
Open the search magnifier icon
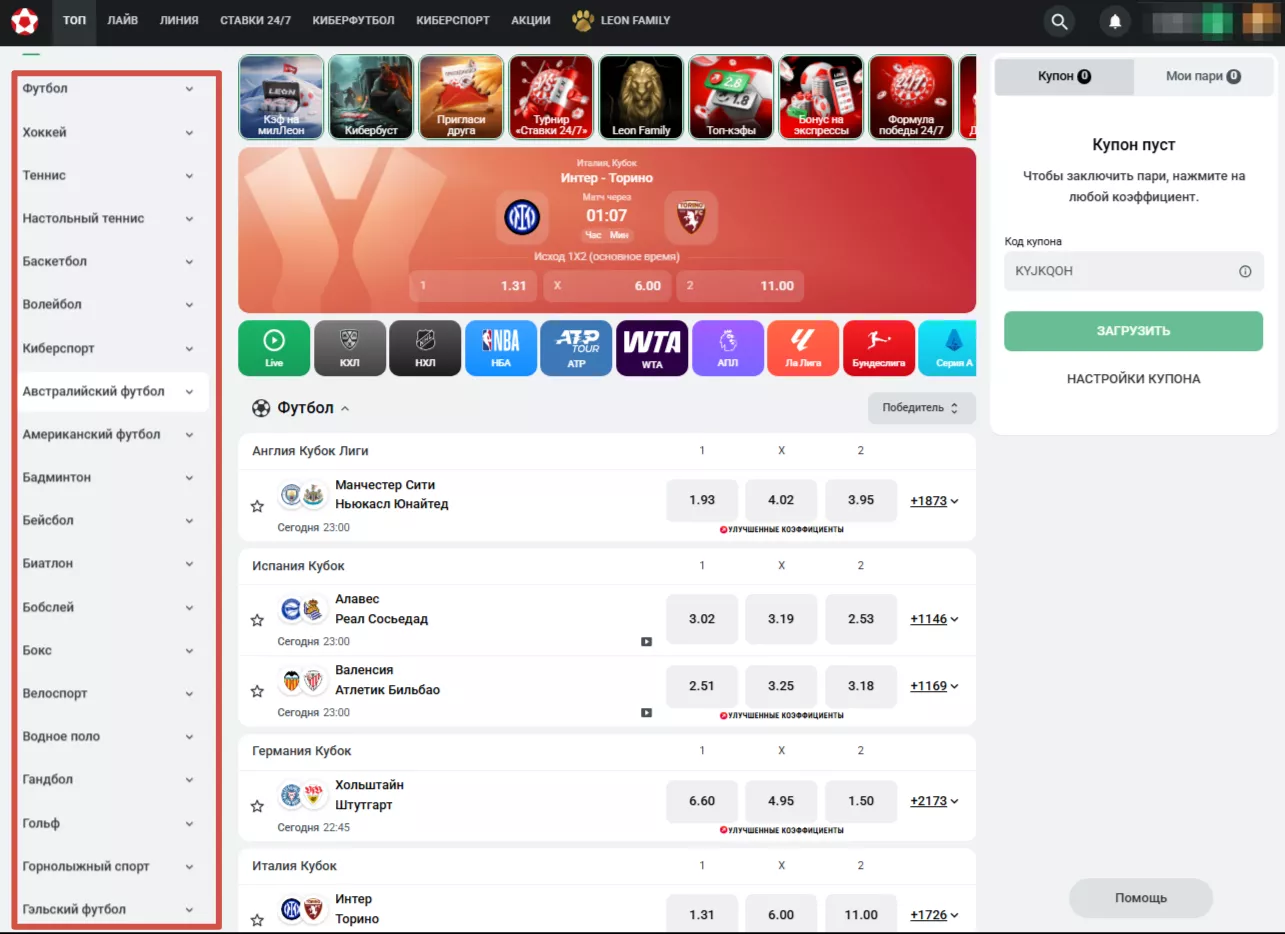(x=1059, y=21)
